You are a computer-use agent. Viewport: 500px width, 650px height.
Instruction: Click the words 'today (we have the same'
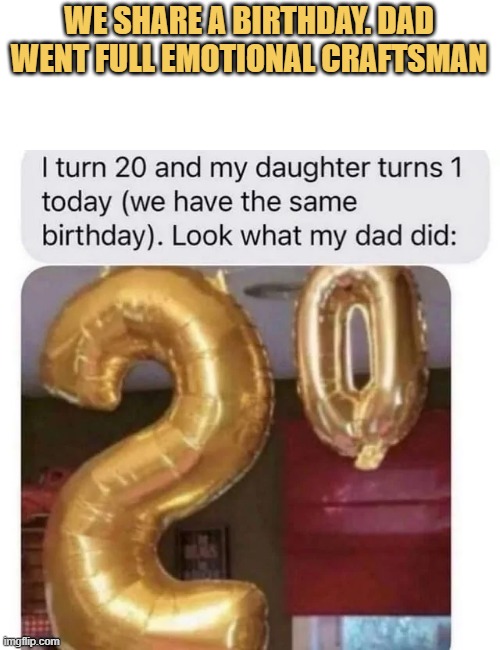click(x=199, y=203)
